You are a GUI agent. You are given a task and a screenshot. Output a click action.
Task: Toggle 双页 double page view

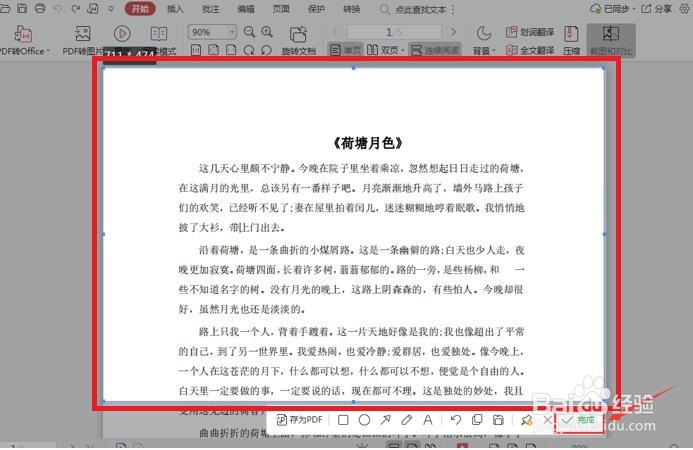click(383, 50)
